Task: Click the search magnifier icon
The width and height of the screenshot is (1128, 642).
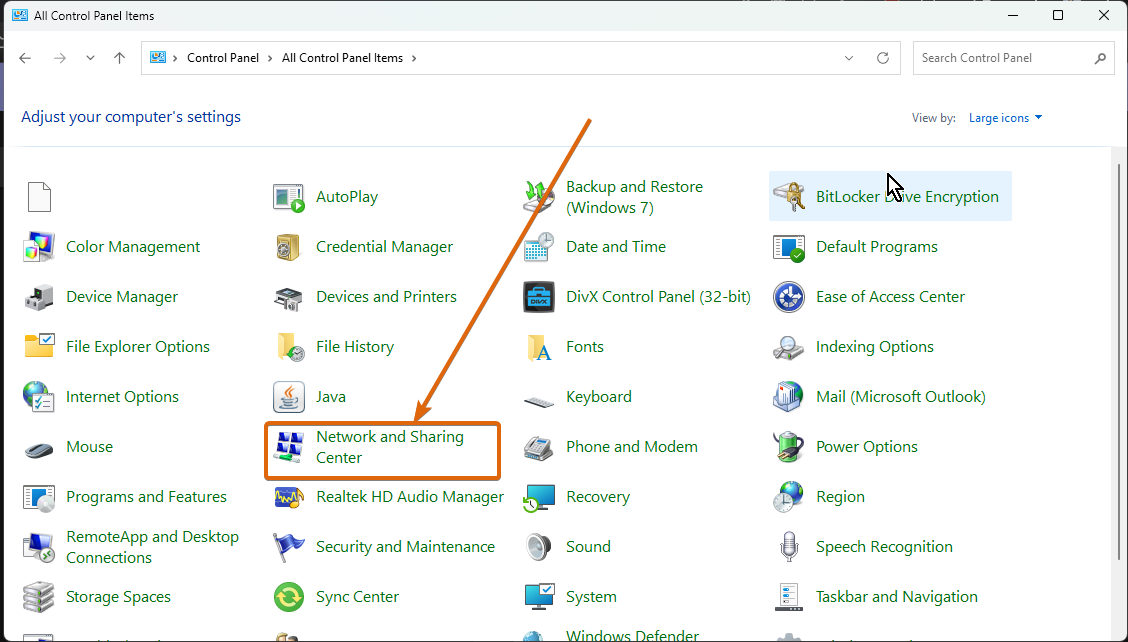Action: pyautogui.click(x=1100, y=58)
